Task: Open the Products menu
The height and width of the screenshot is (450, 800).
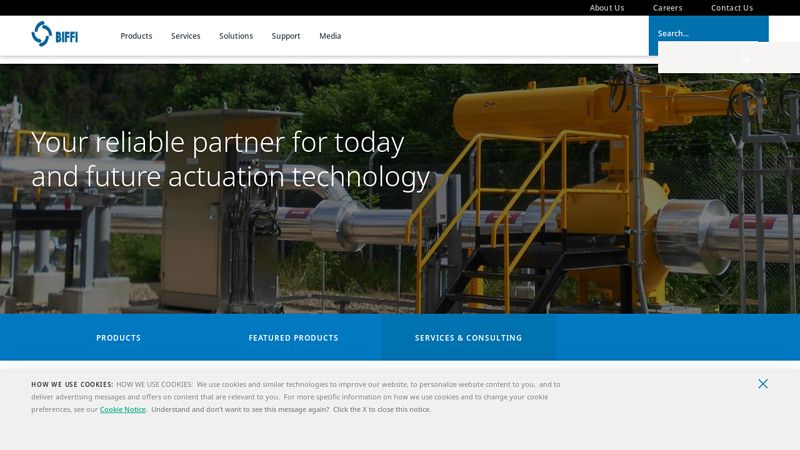Action: (x=136, y=36)
